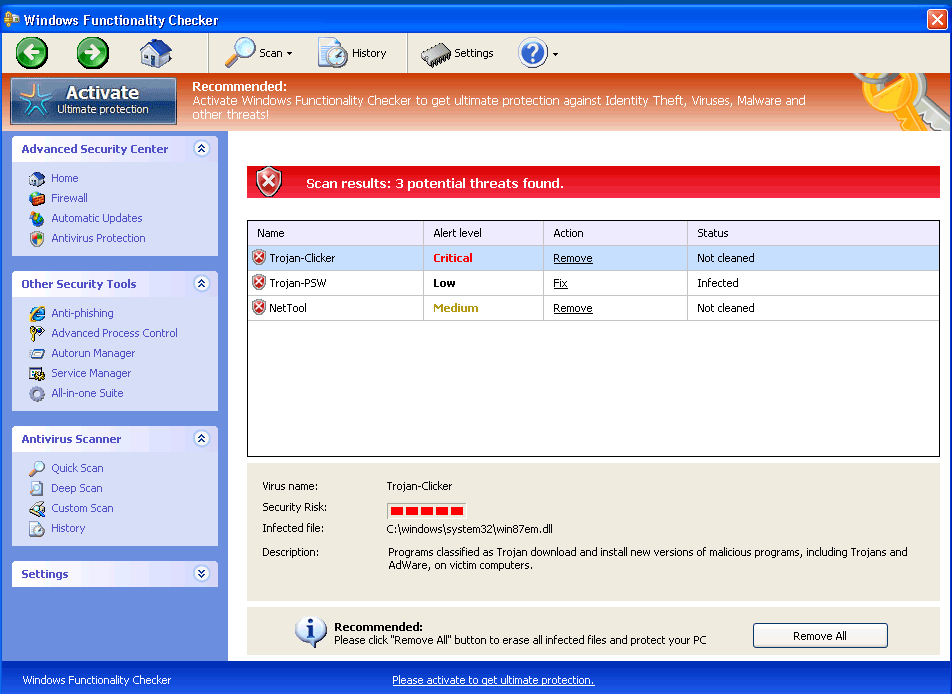
Task: Click the Scan magnifying glass icon
Action: [x=241, y=53]
